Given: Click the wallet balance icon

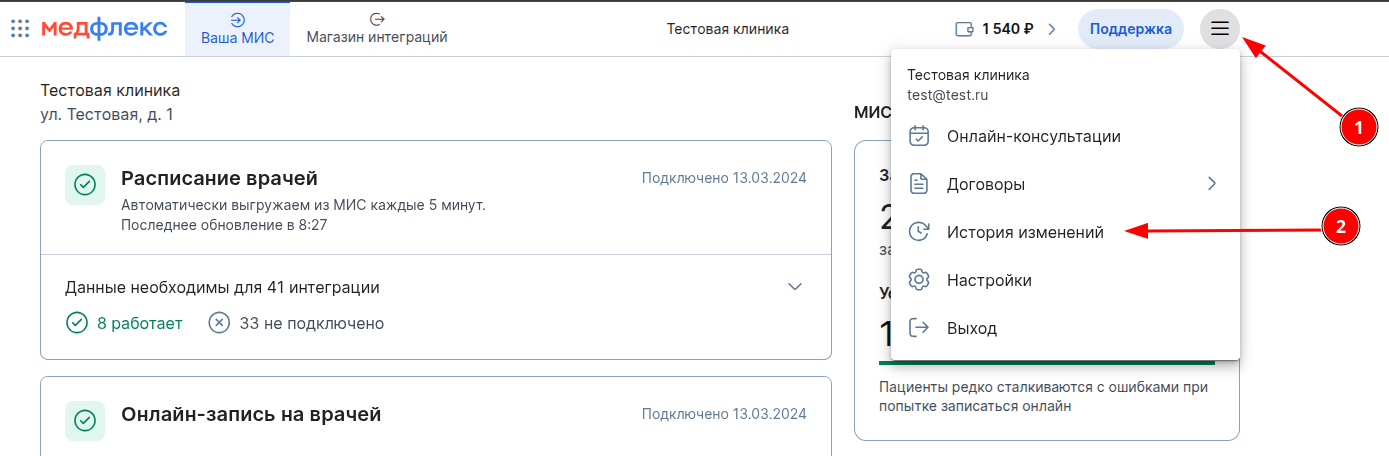Looking at the screenshot, I should coord(965,29).
